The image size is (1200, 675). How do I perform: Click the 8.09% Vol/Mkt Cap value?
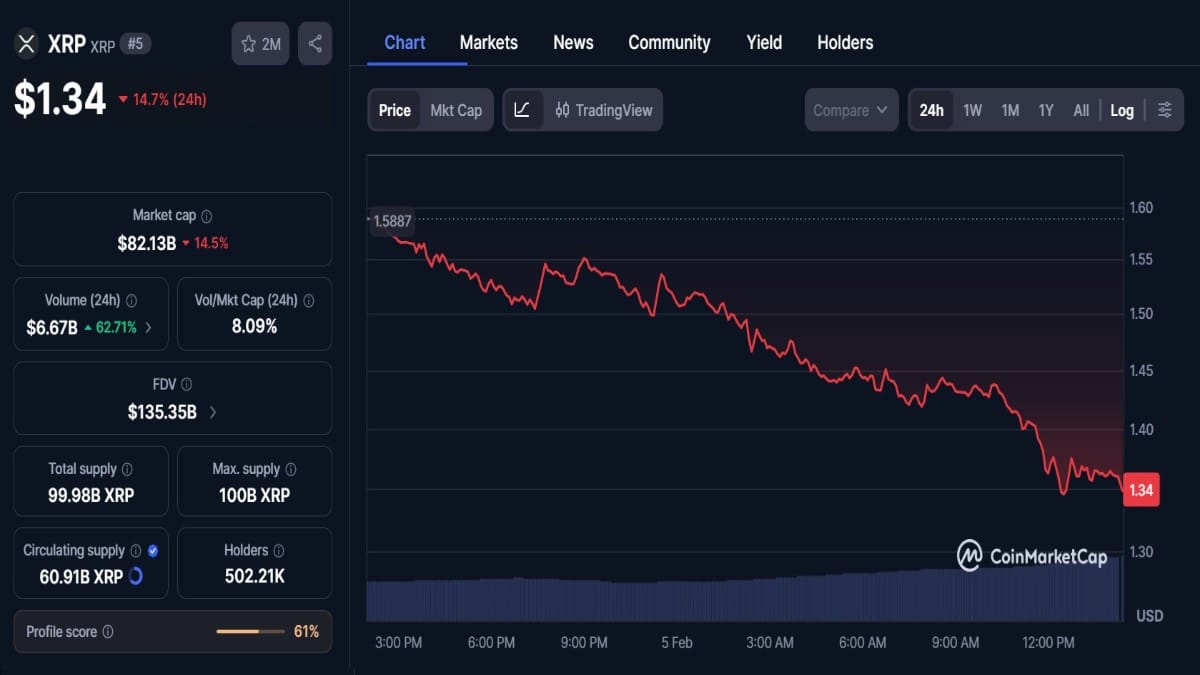(x=254, y=326)
